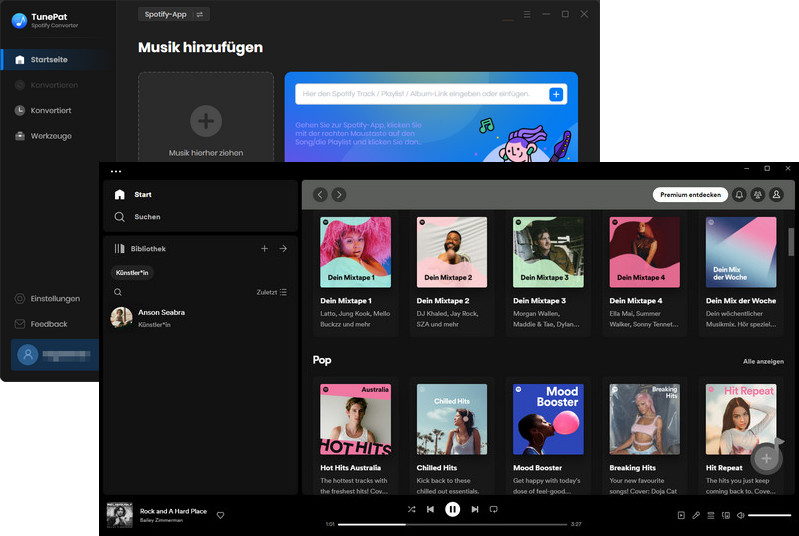799x536 pixels.
Task: Expand Bibliothek with the arrow icon
Action: (283, 249)
